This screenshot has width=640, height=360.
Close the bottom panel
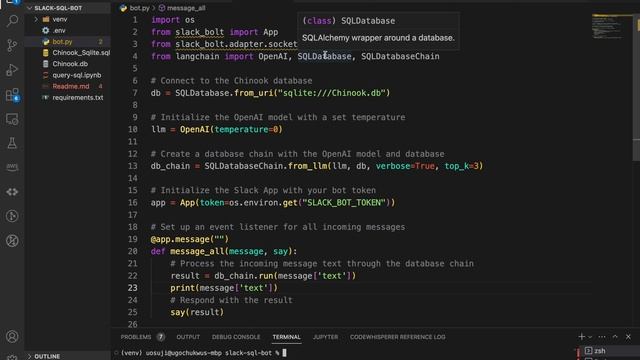(x=628, y=337)
